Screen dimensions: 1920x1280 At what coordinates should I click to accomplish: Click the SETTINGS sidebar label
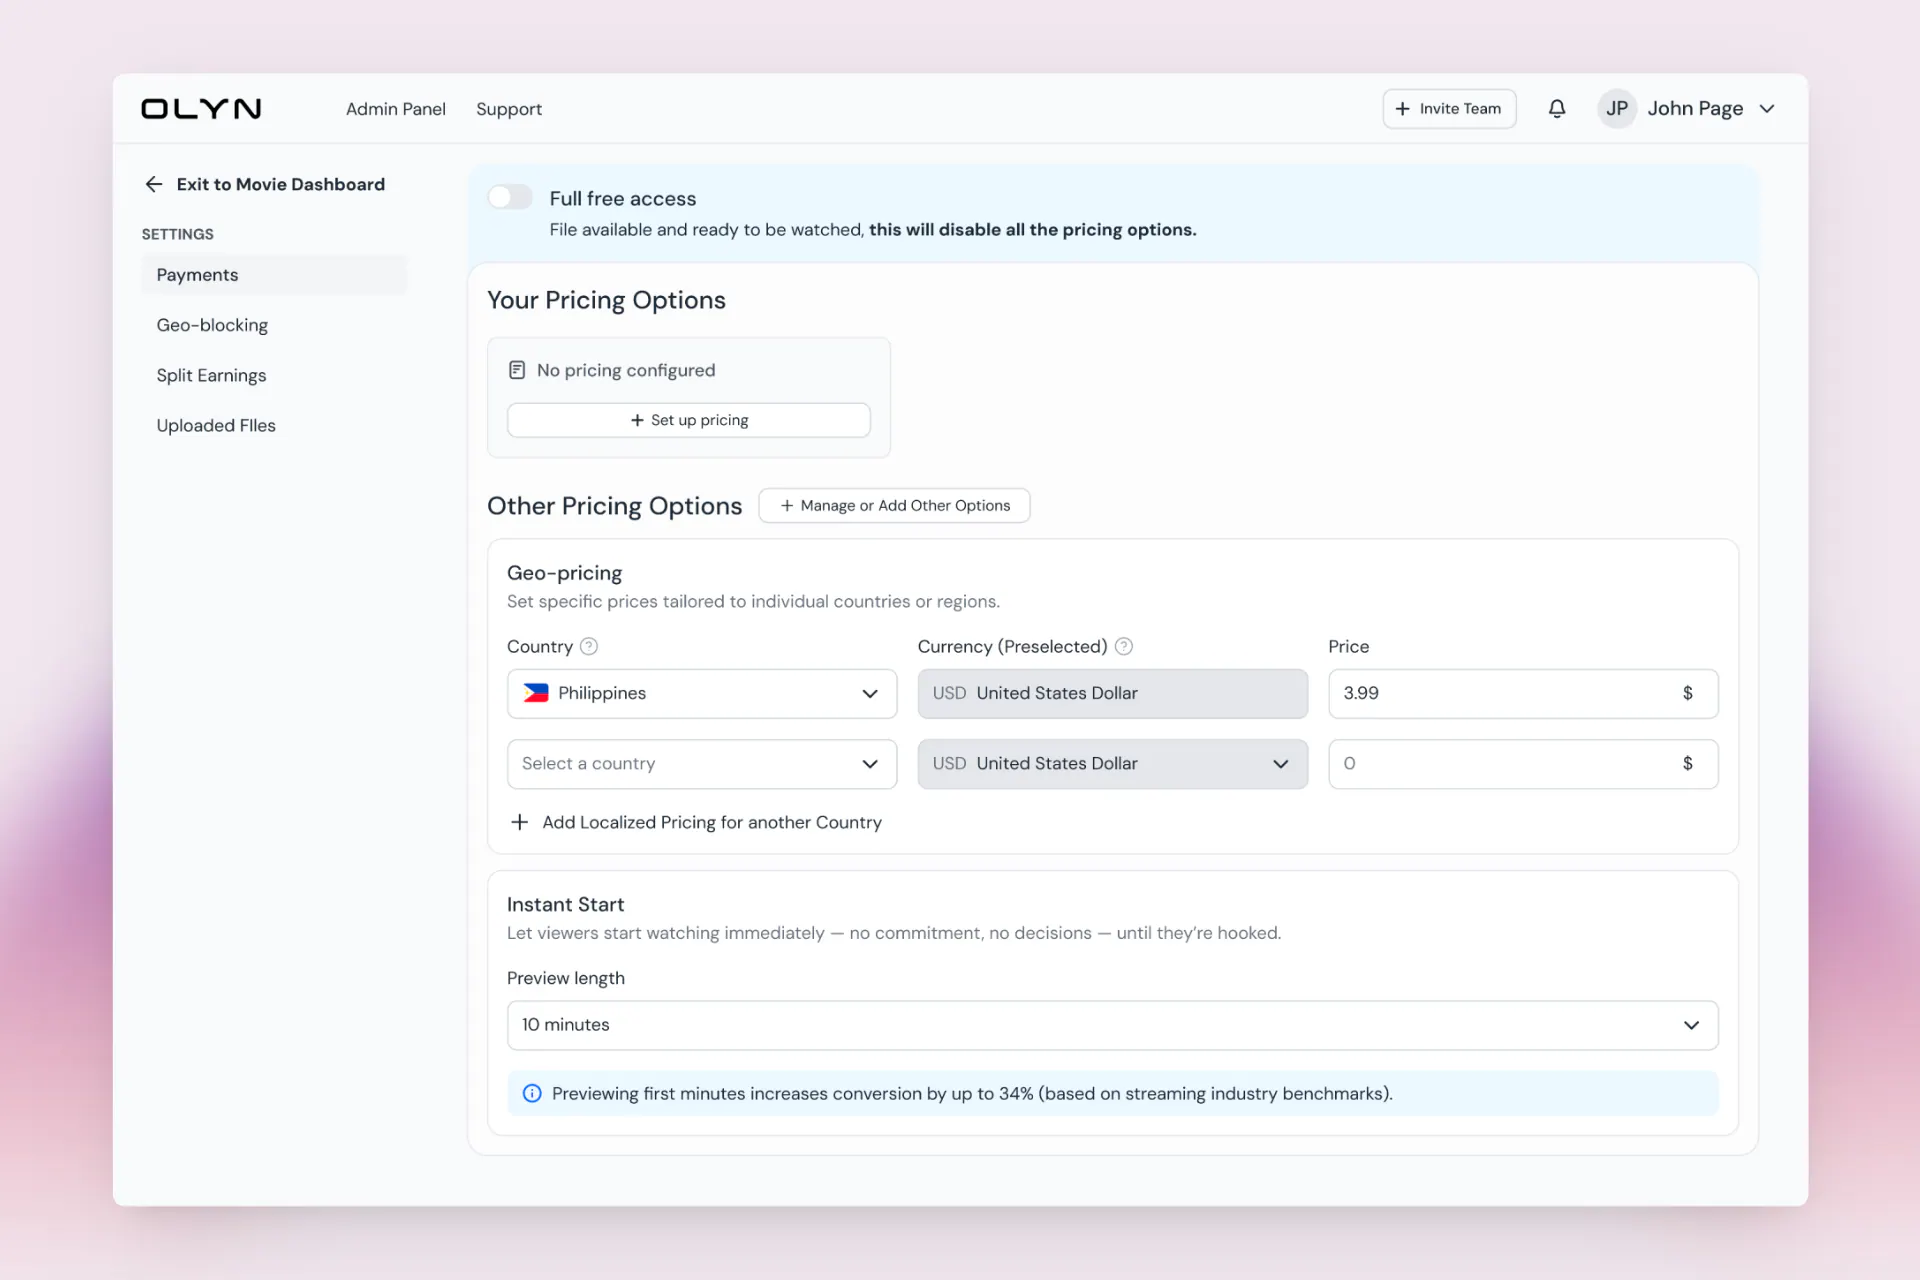[x=177, y=234]
